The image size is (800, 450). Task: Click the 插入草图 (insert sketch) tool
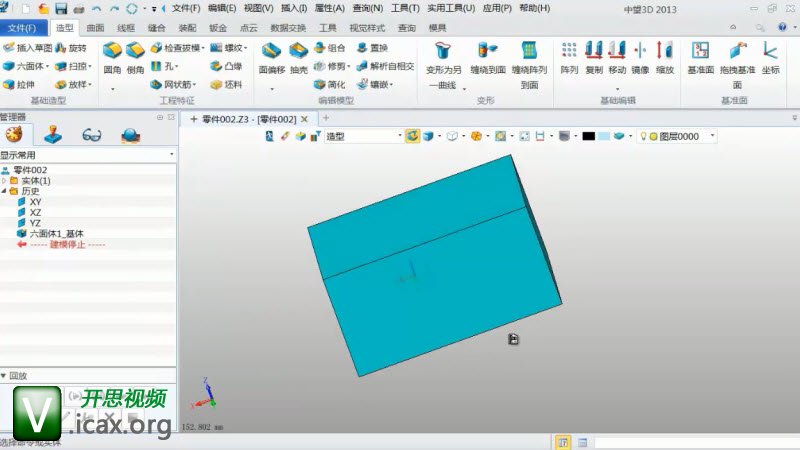click(28, 47)
